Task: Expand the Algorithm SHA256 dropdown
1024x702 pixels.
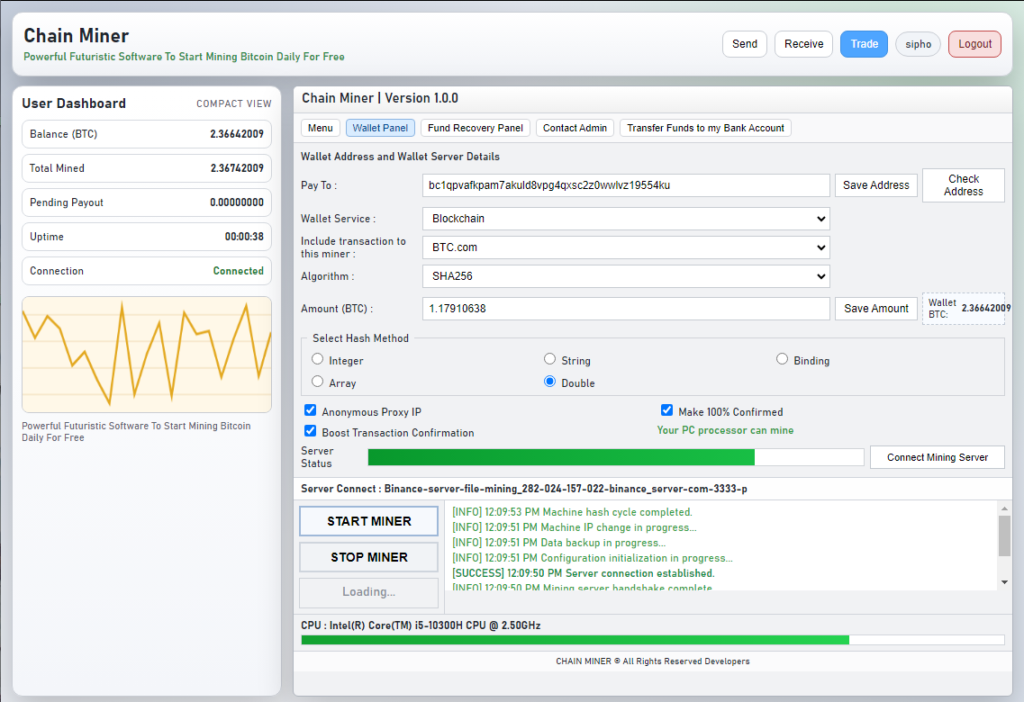Action: [x=626, y=276]
